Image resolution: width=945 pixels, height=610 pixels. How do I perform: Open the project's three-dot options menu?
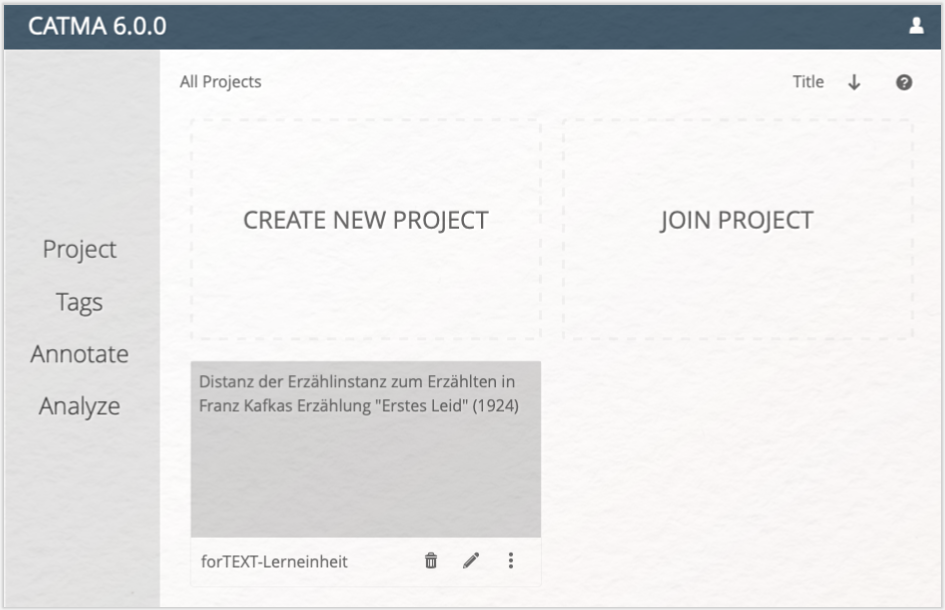[510, 561]
